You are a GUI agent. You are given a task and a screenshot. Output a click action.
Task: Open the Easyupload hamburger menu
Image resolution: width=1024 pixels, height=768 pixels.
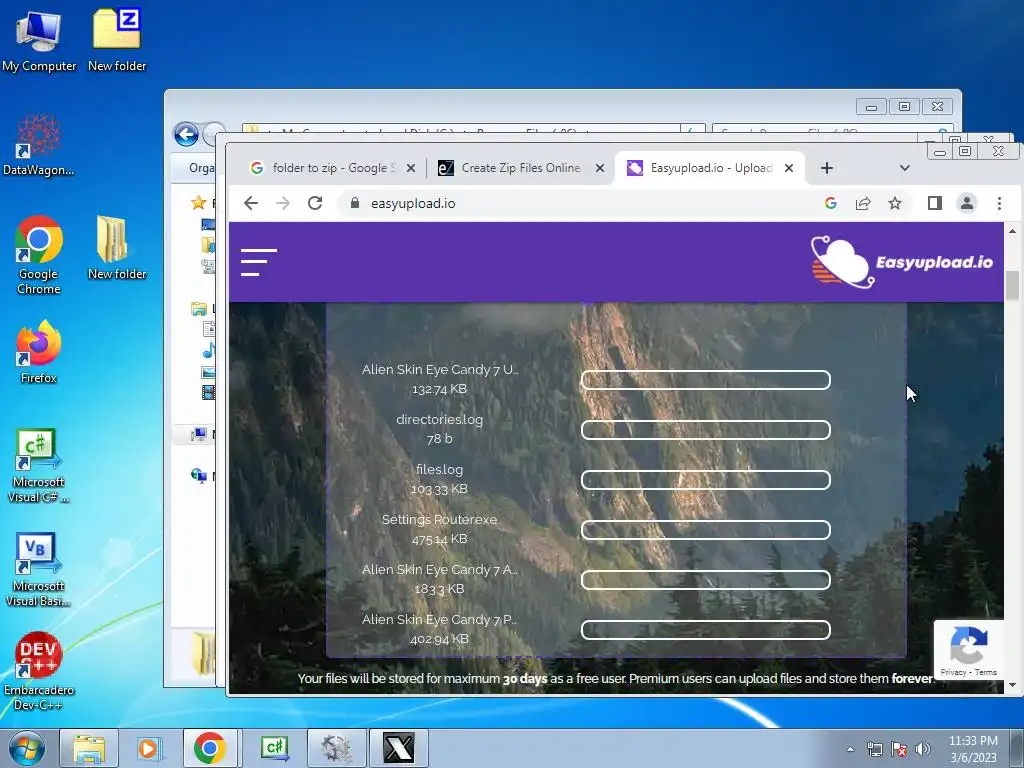[259, 262]
